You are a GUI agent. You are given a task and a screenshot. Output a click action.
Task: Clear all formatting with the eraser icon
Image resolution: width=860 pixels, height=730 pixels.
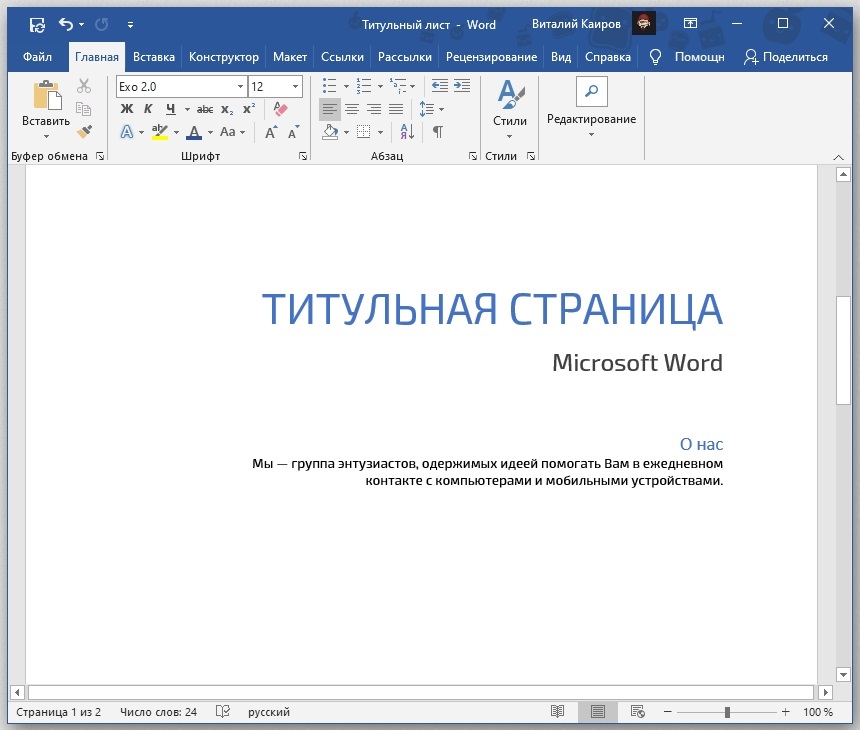click(280, 109)
